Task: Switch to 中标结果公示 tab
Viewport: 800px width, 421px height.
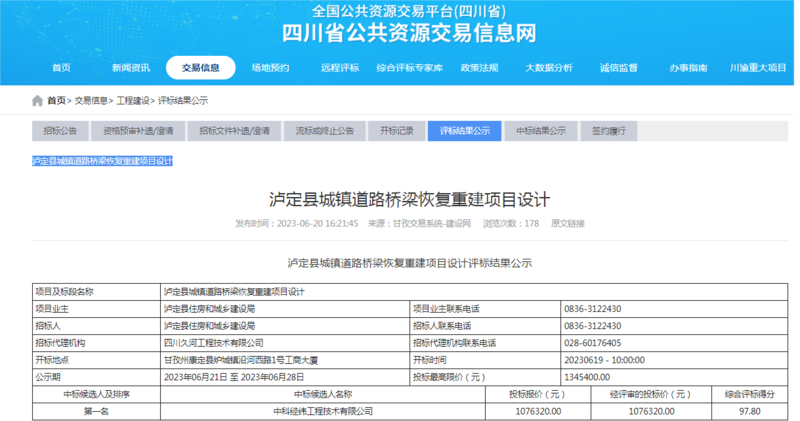Action: click(541, 131)
